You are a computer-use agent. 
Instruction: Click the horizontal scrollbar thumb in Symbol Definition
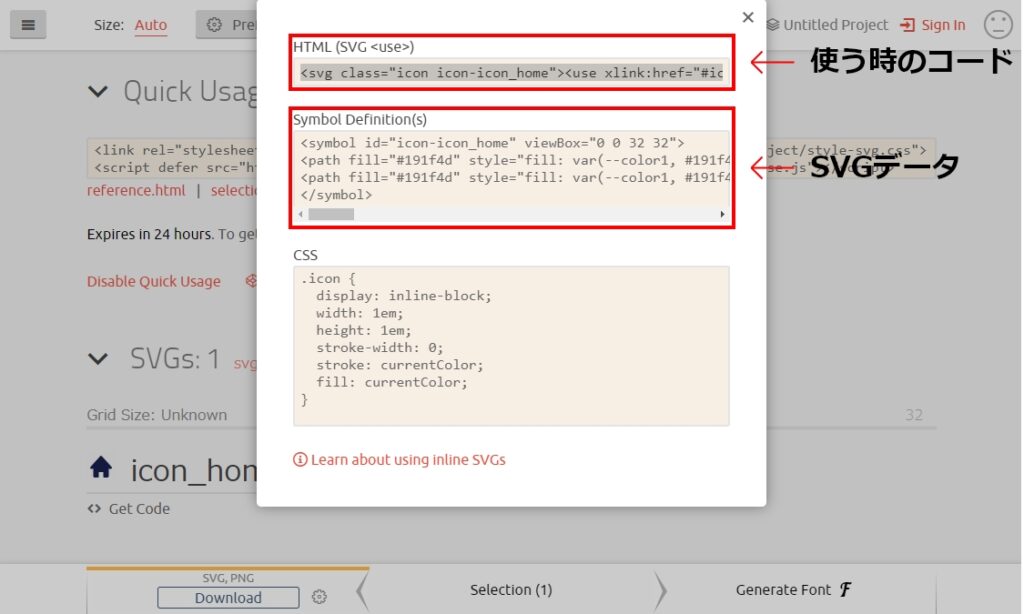coord(331,214)
